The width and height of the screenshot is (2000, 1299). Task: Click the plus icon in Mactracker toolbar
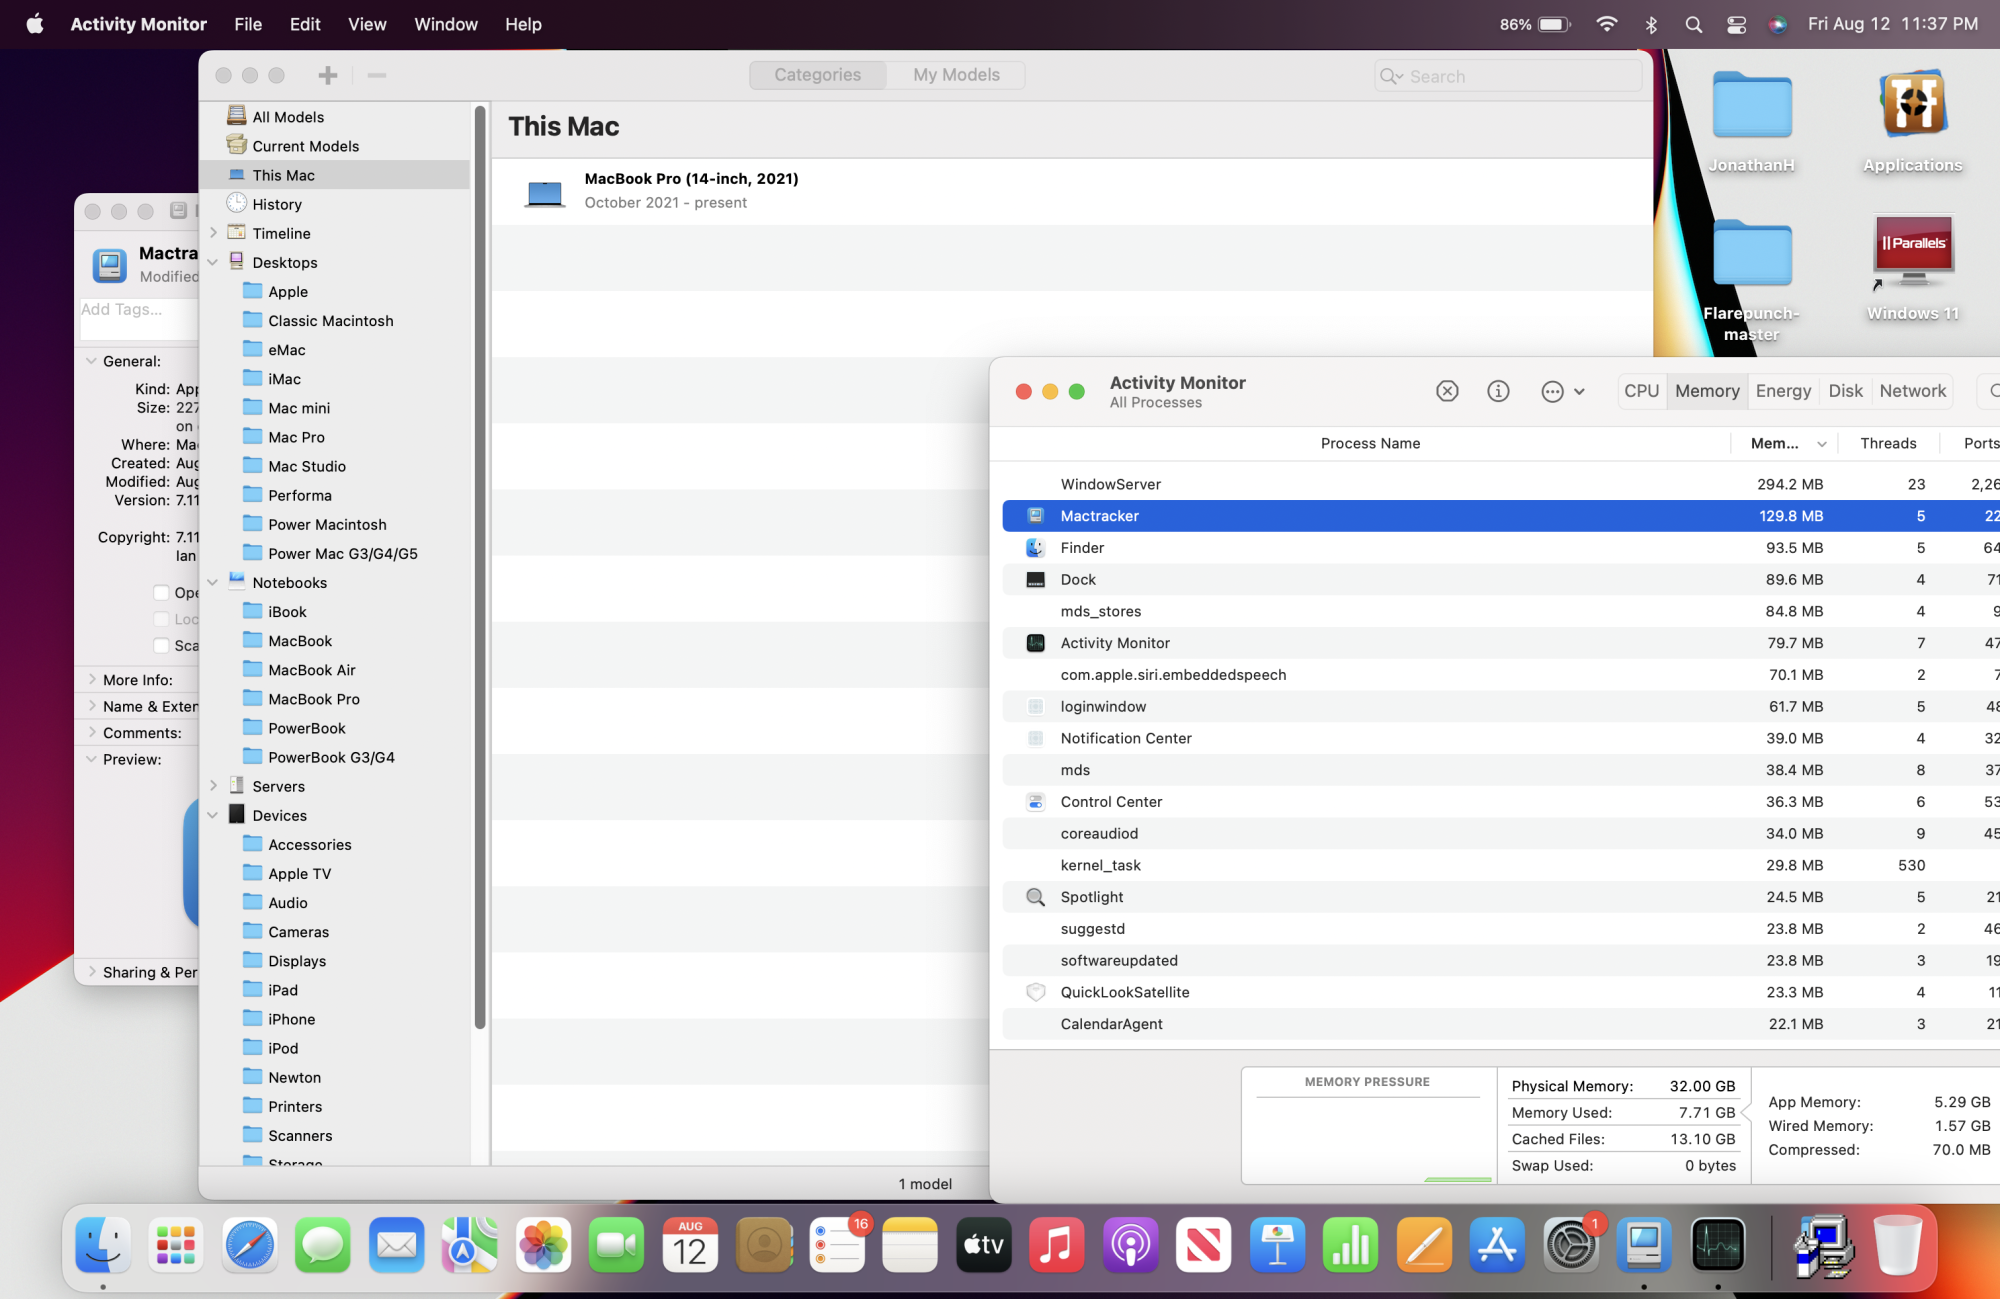coord(327,75)
